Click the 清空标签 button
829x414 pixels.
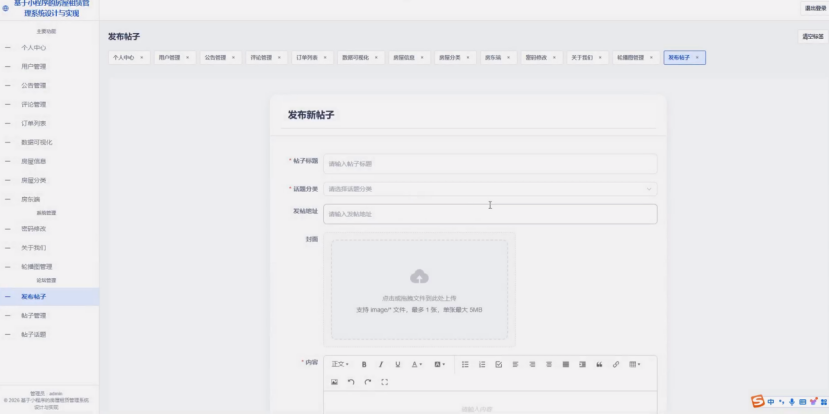click(x=813, y=36)
